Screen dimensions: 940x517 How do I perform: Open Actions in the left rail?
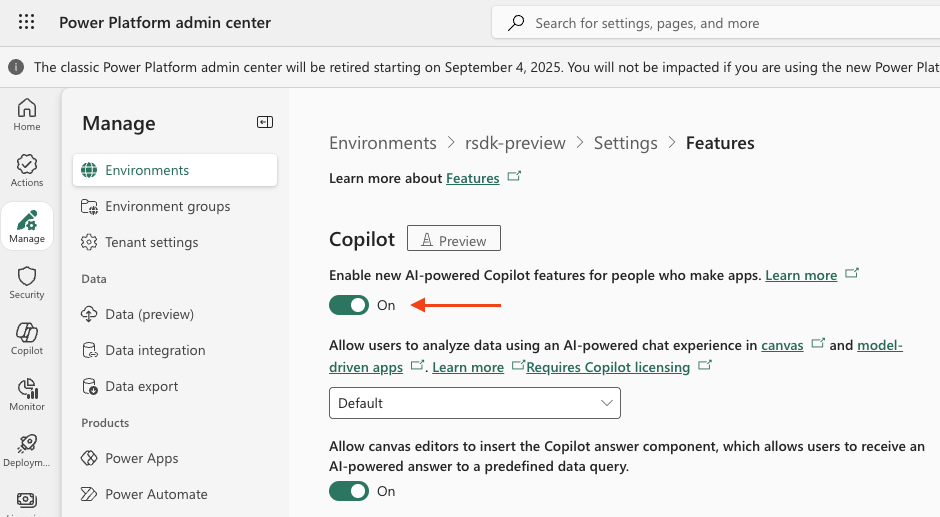point(27,170)
